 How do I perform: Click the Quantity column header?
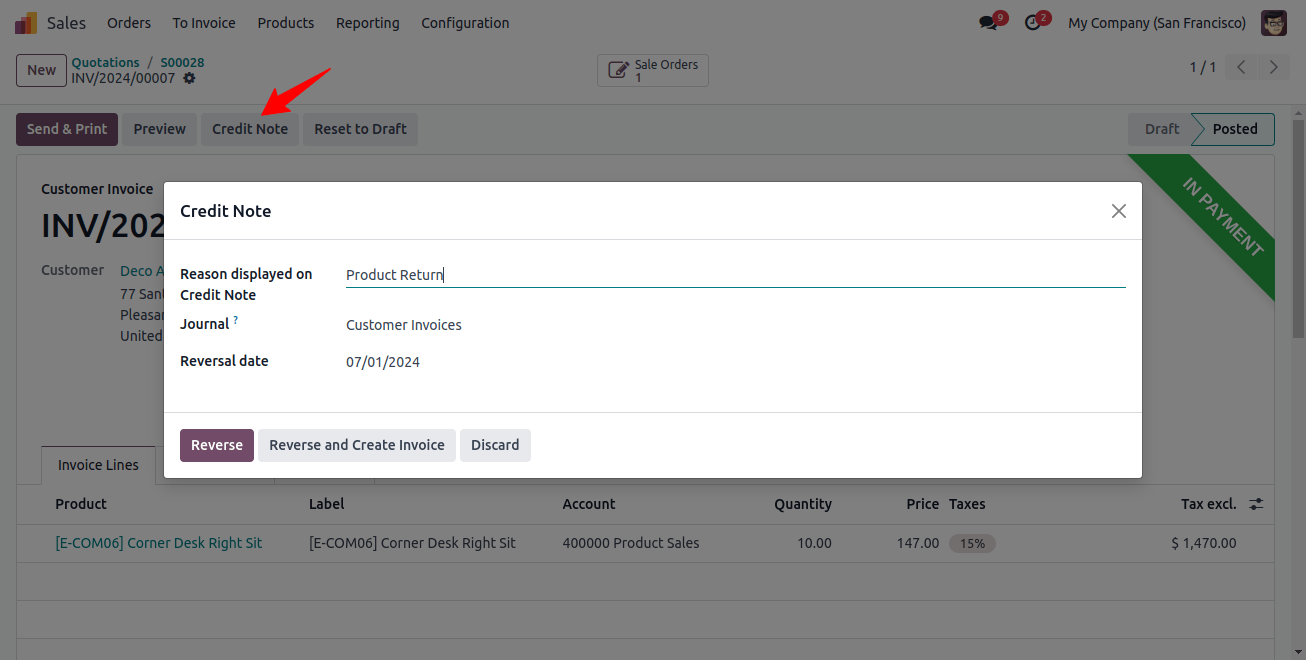tap(803, 504)
